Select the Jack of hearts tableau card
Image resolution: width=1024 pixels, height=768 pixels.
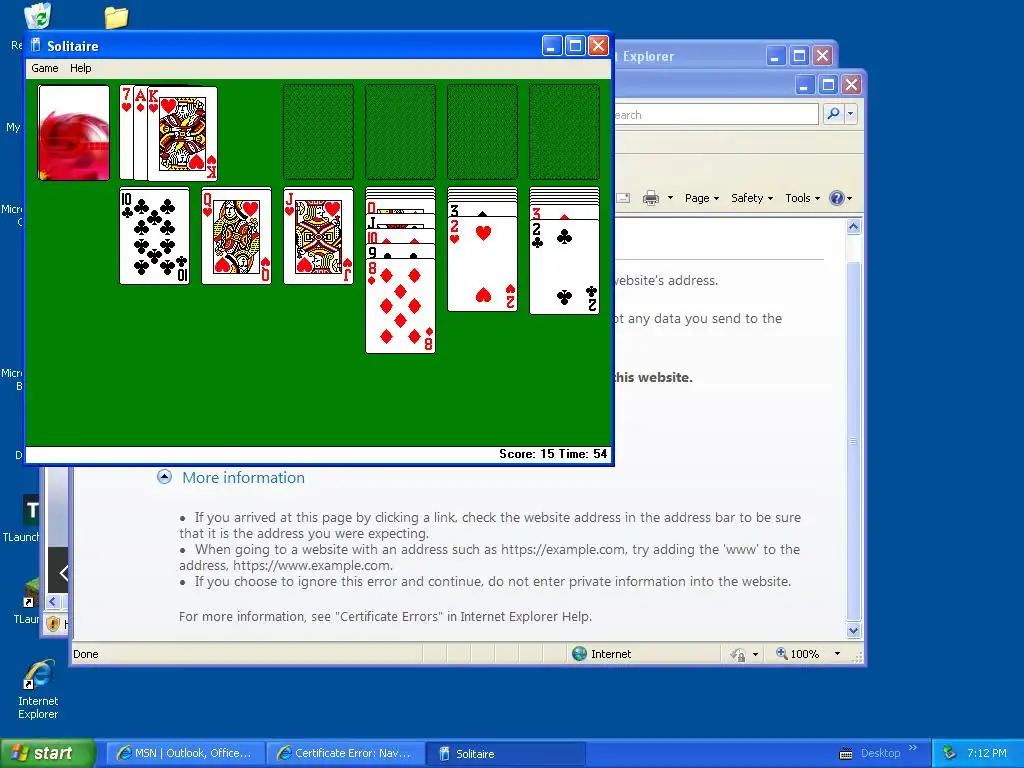coord(319,236)
